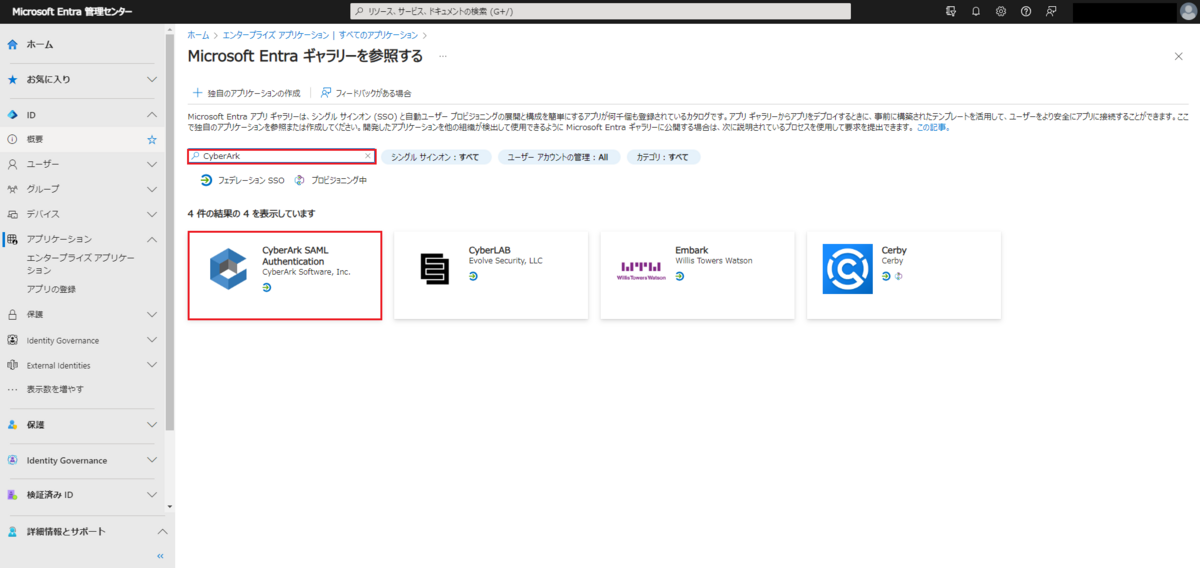This screenshot has height=568, width=1200.
Task: Click the アプリケーション grid icon
Action: click(x=12, y=239)
